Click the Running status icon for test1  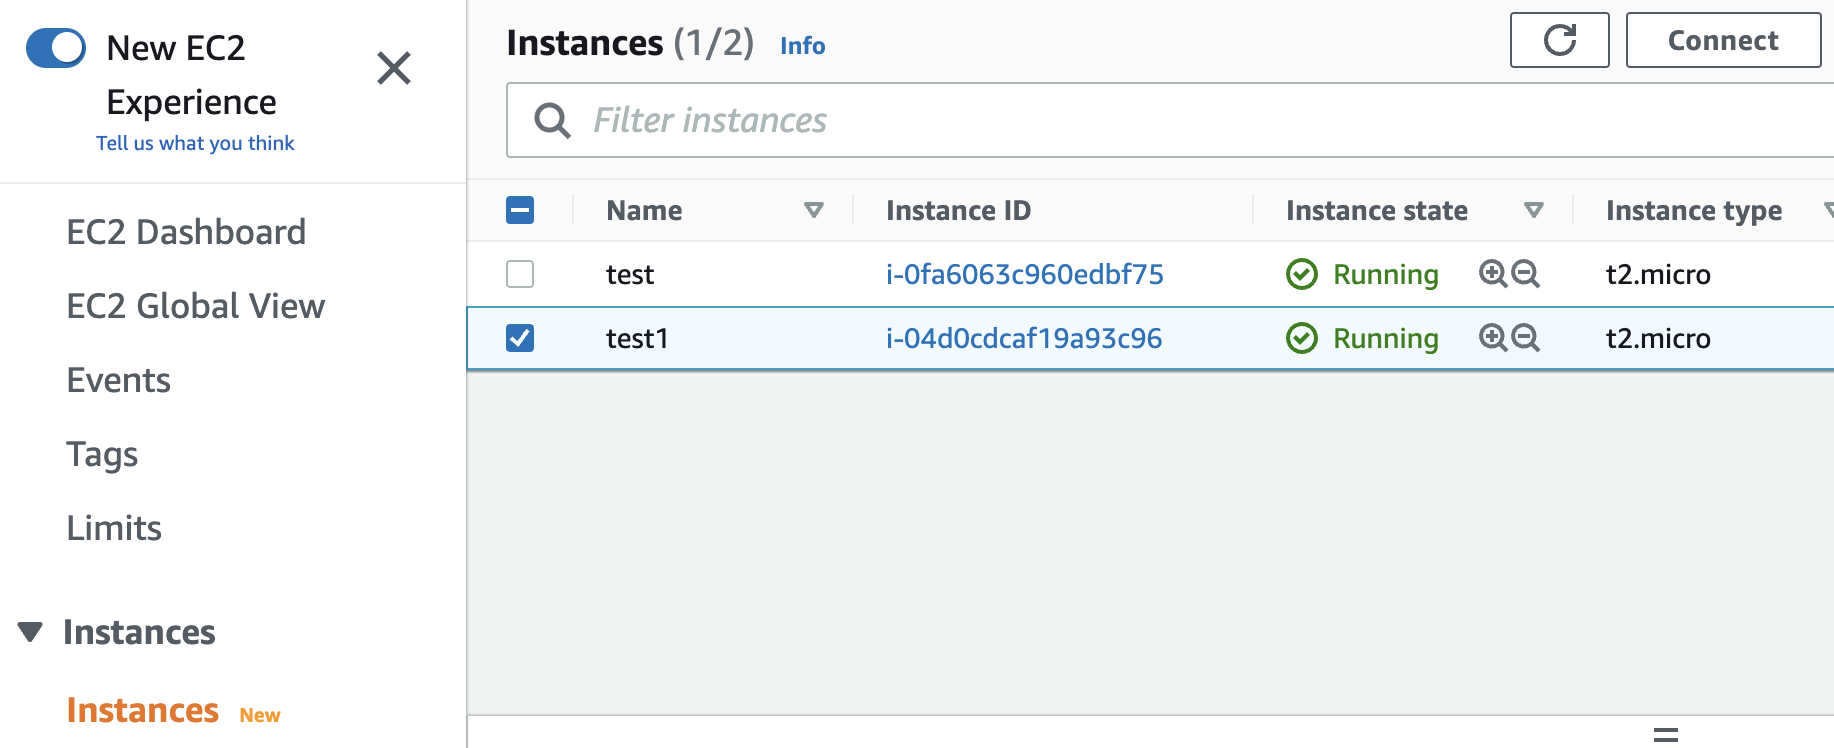(x=1302, y=338)
